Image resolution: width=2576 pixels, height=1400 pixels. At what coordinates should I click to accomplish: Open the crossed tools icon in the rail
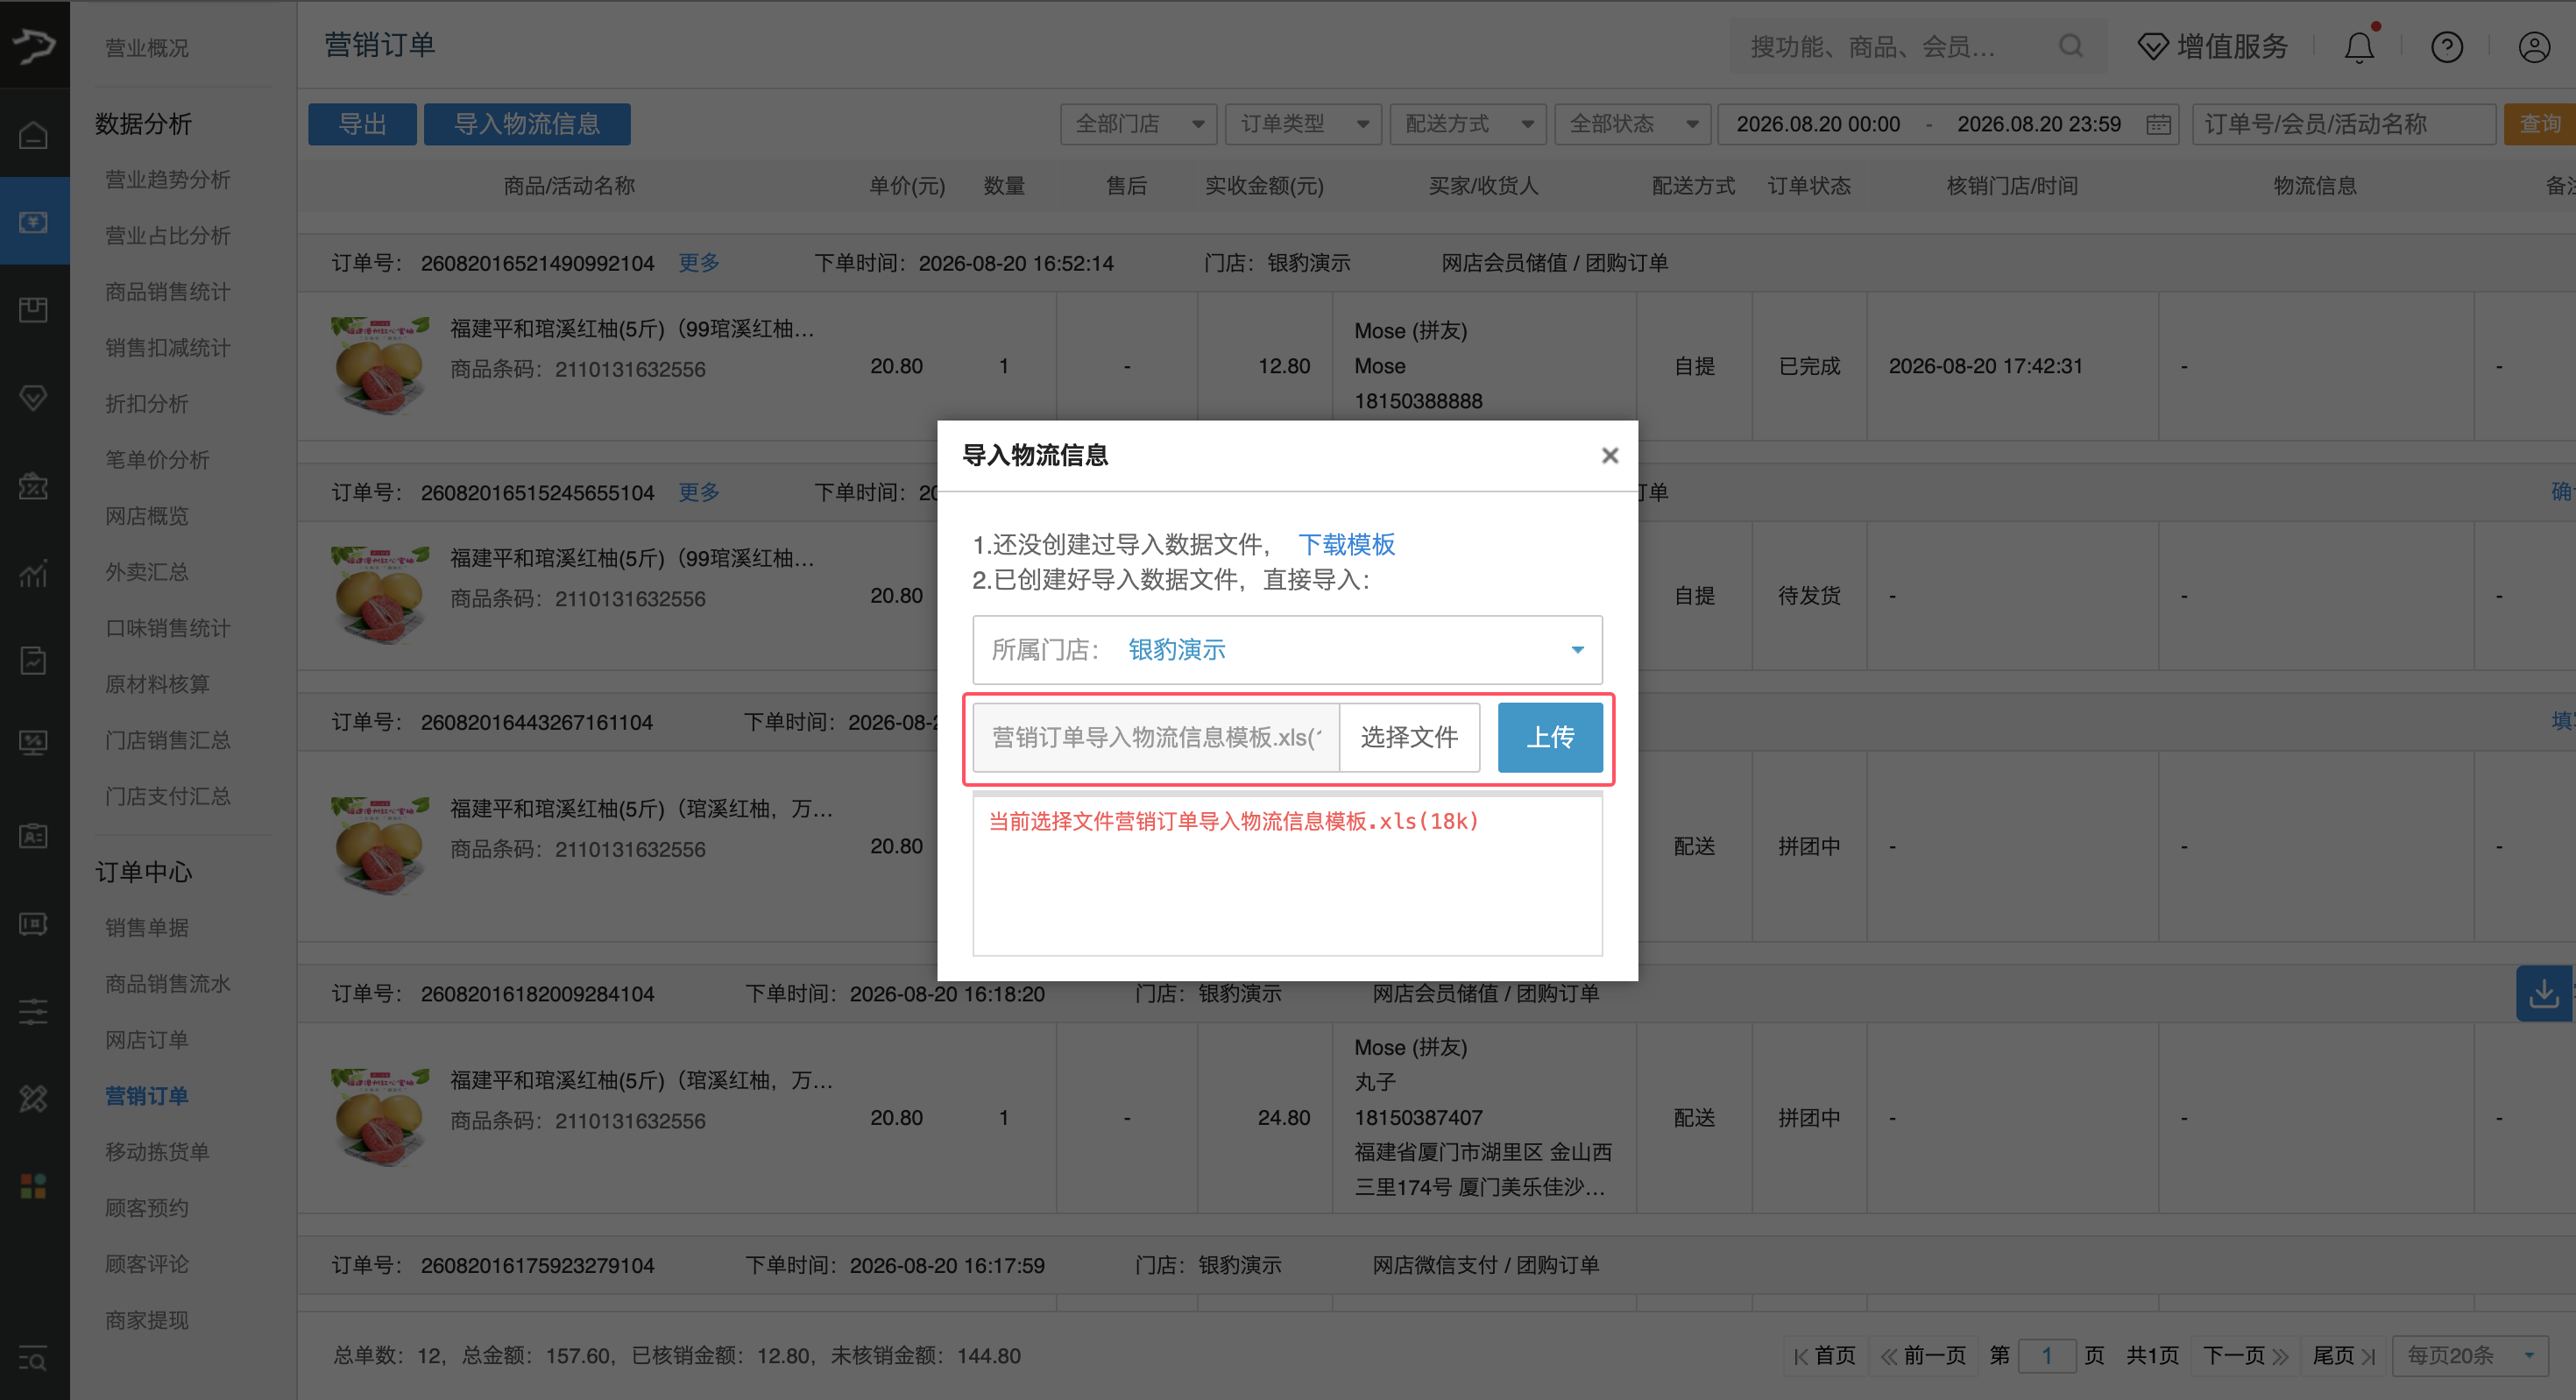click(x=33, y=1098)
